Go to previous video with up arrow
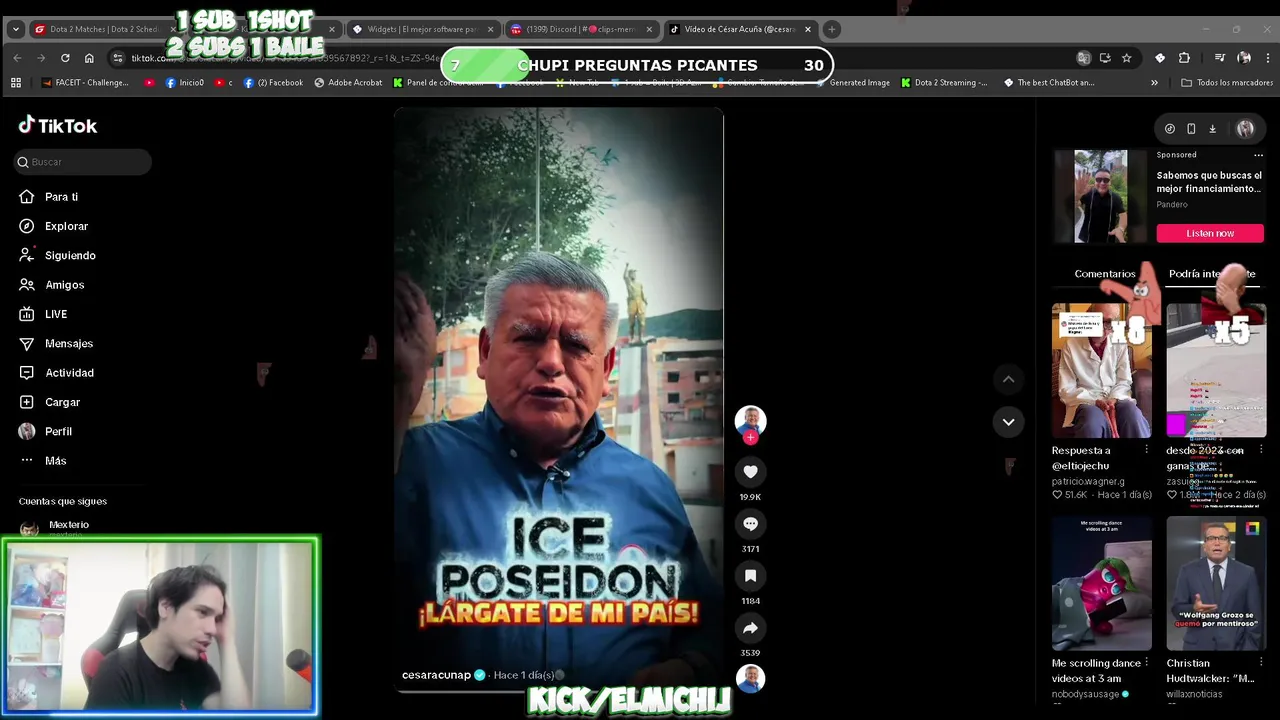The image size is (1280, 720). (x=1008, y=379)
